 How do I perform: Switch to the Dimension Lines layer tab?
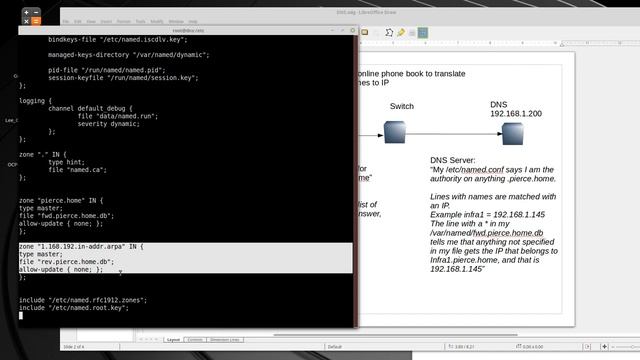[x=225, y=340]
